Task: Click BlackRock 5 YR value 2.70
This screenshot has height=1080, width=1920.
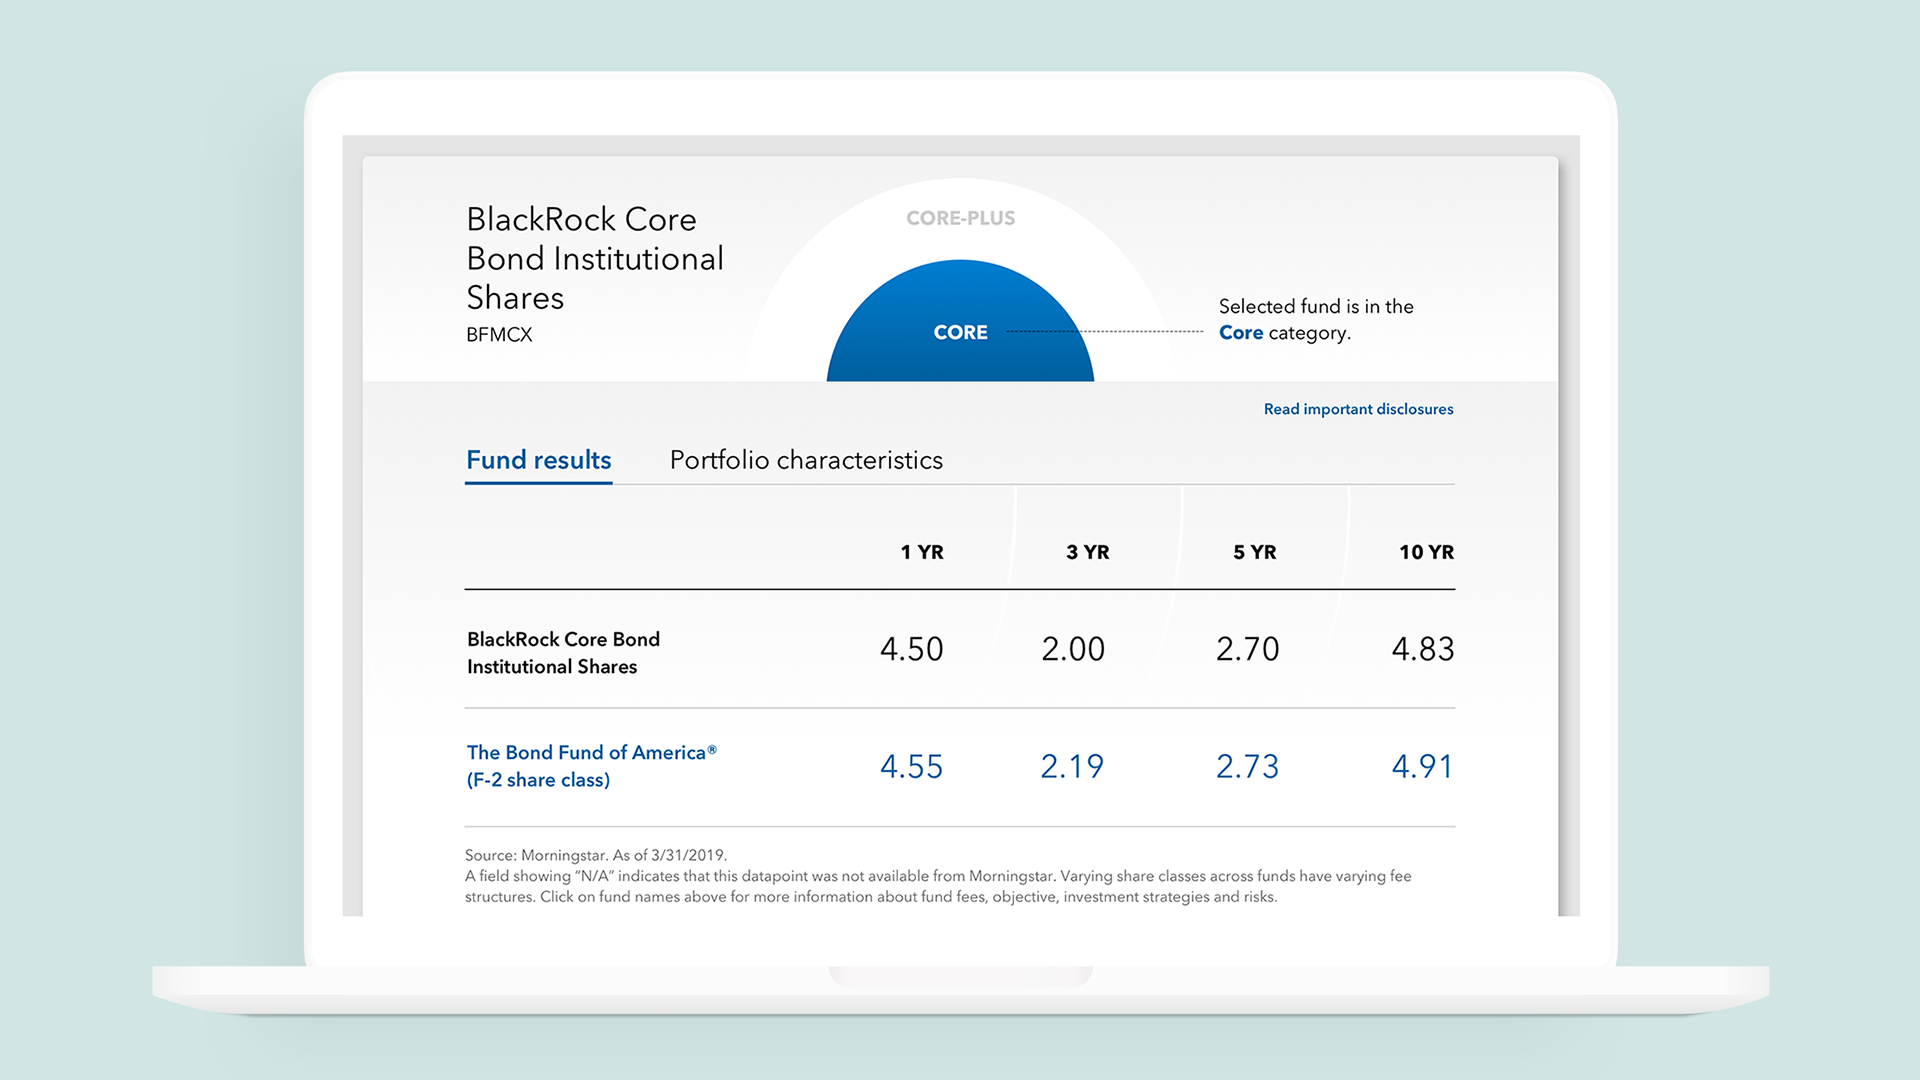Action: coord(1247,649)
